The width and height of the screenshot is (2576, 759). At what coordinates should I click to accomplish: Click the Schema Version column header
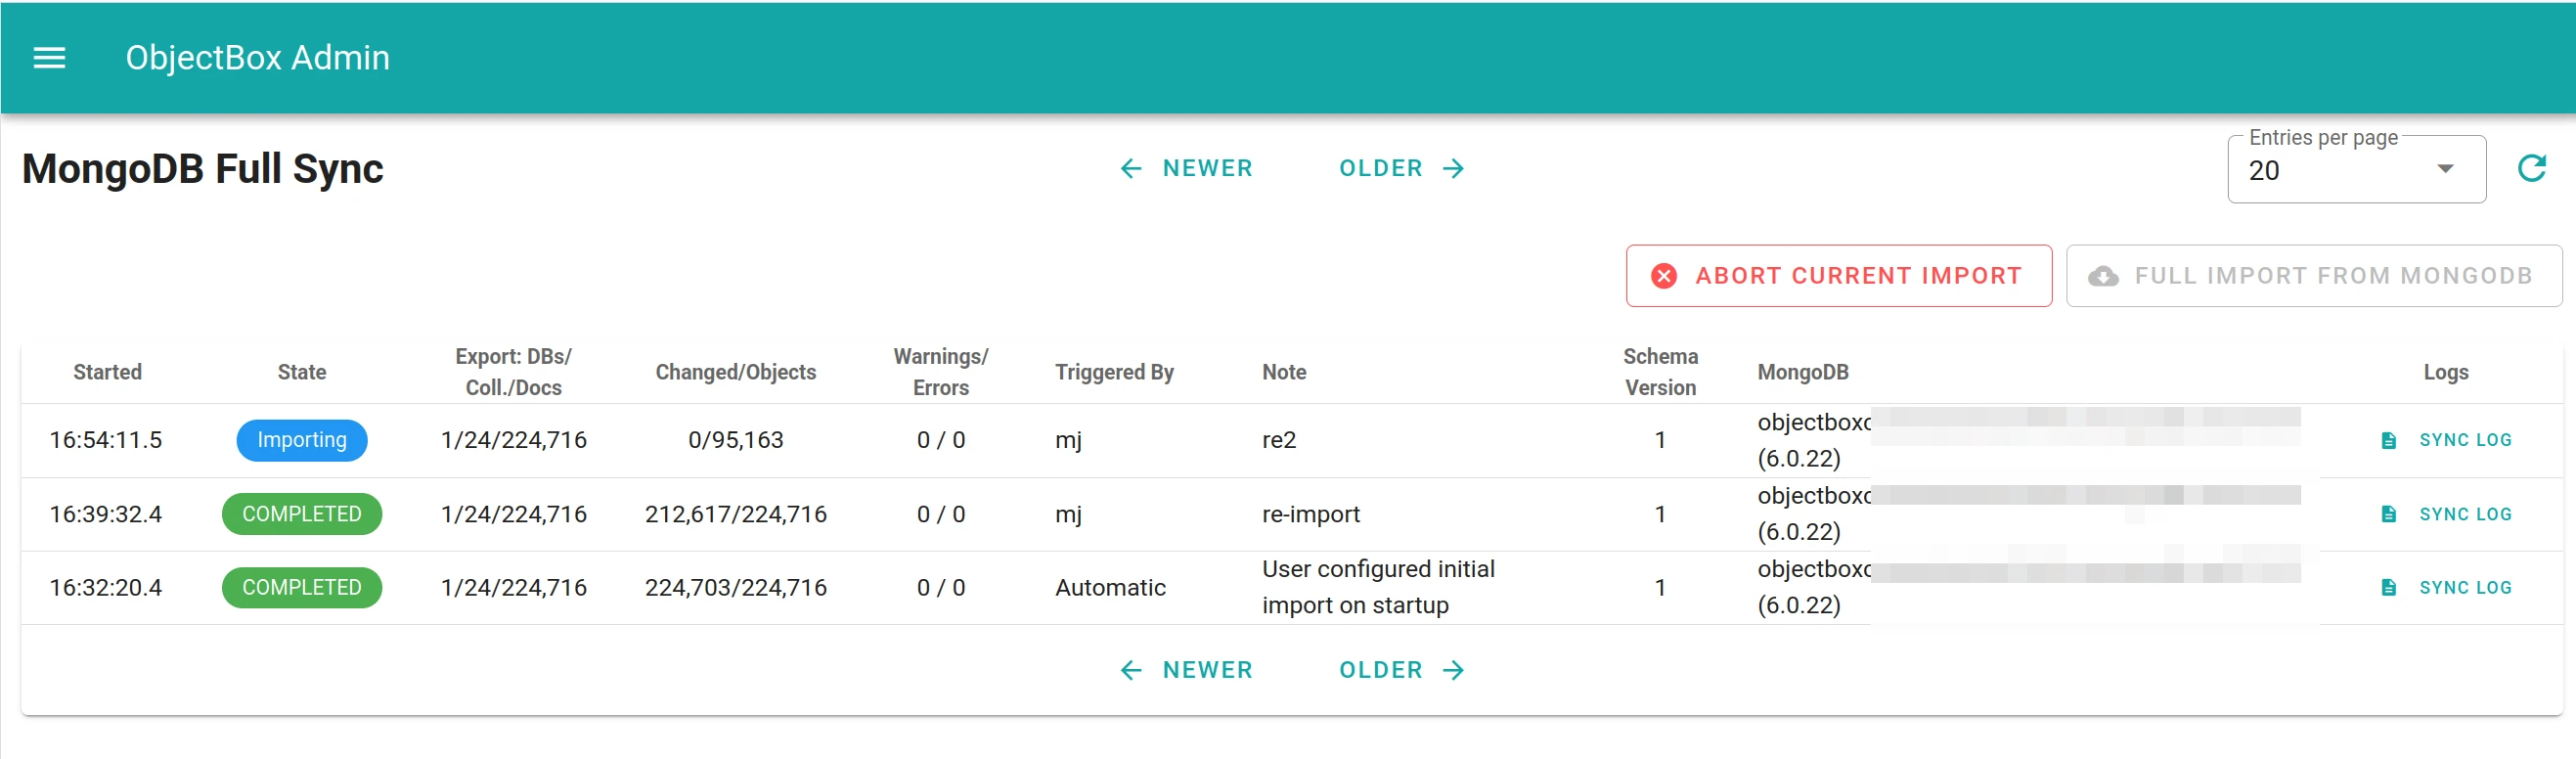[1660, 372]
